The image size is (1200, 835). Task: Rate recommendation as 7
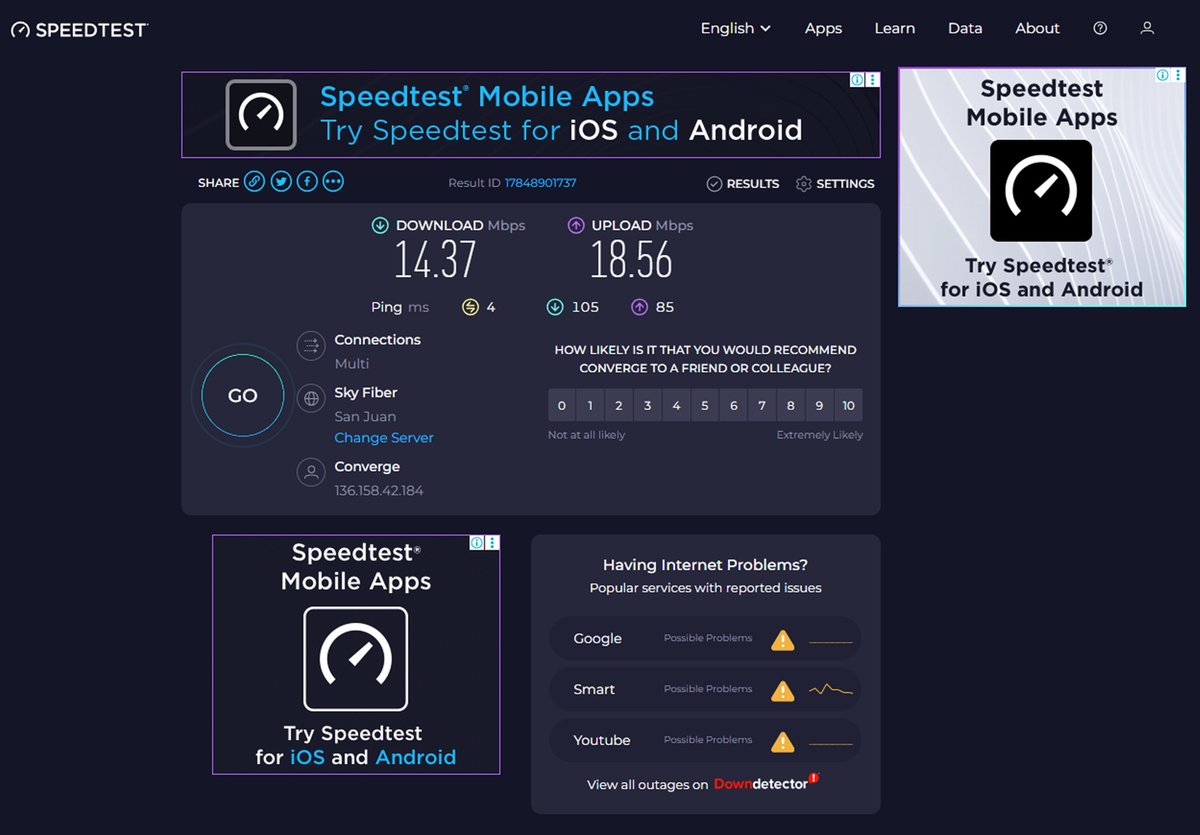[x=762, y=405]
